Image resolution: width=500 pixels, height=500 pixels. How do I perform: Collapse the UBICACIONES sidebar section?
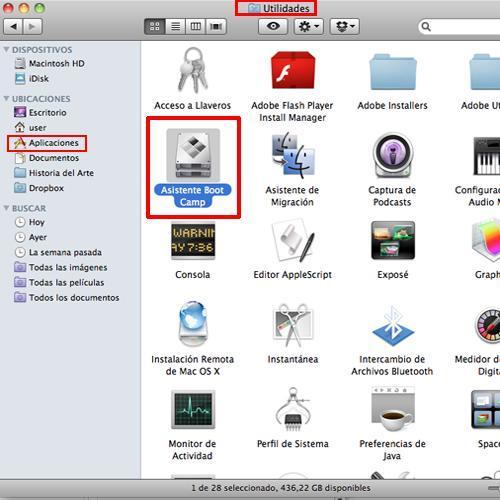pos(6,98)
